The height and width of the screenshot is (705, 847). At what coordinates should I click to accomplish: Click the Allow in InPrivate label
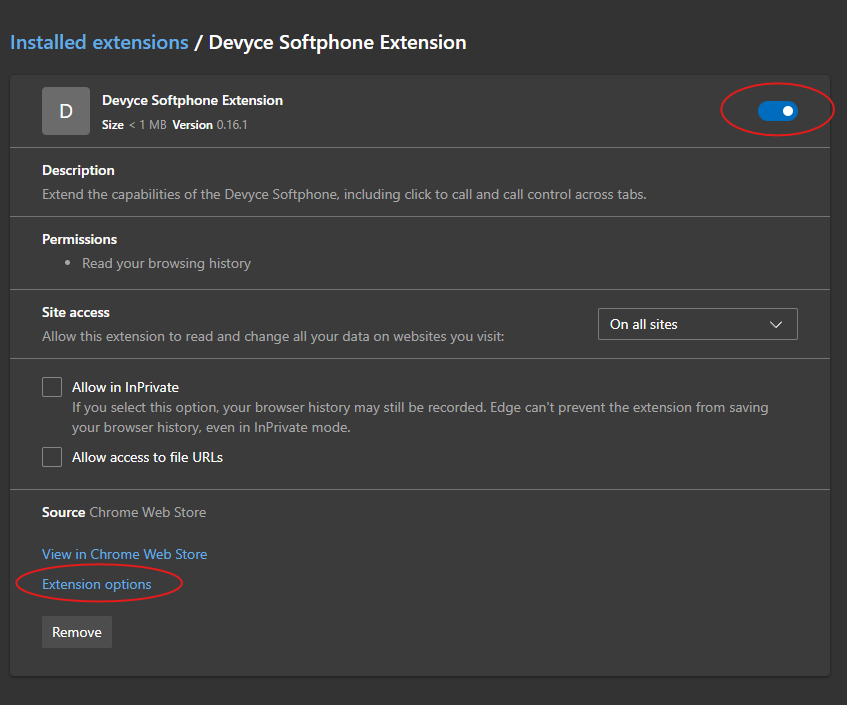(x=125, y=387)
